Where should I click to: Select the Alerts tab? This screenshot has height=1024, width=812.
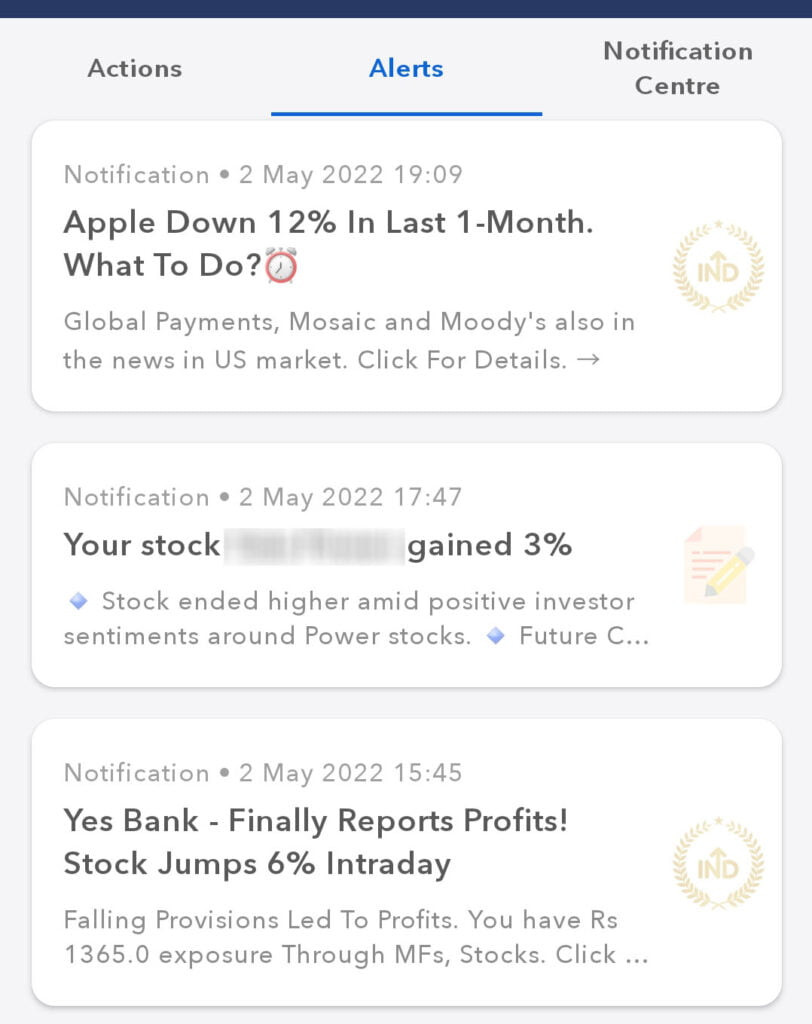point(406,69)
